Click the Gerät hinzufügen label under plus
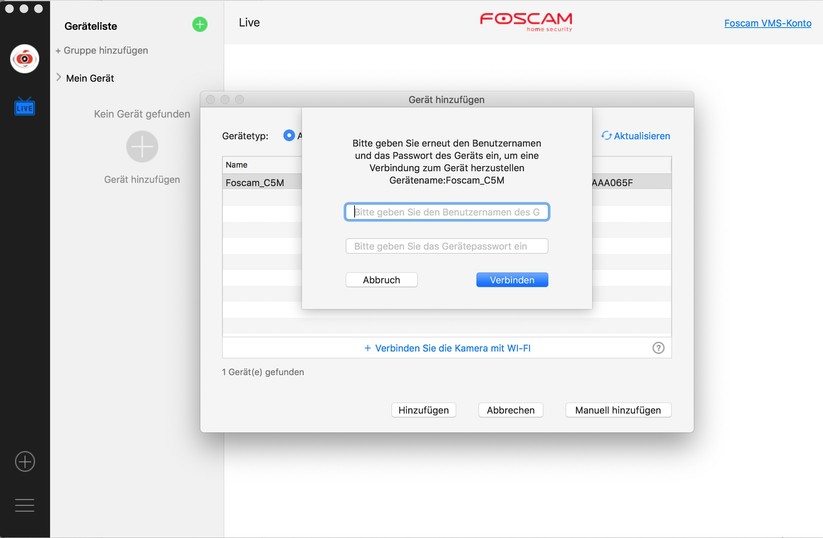Screen dimensions: 823x538 pos(142,180)
